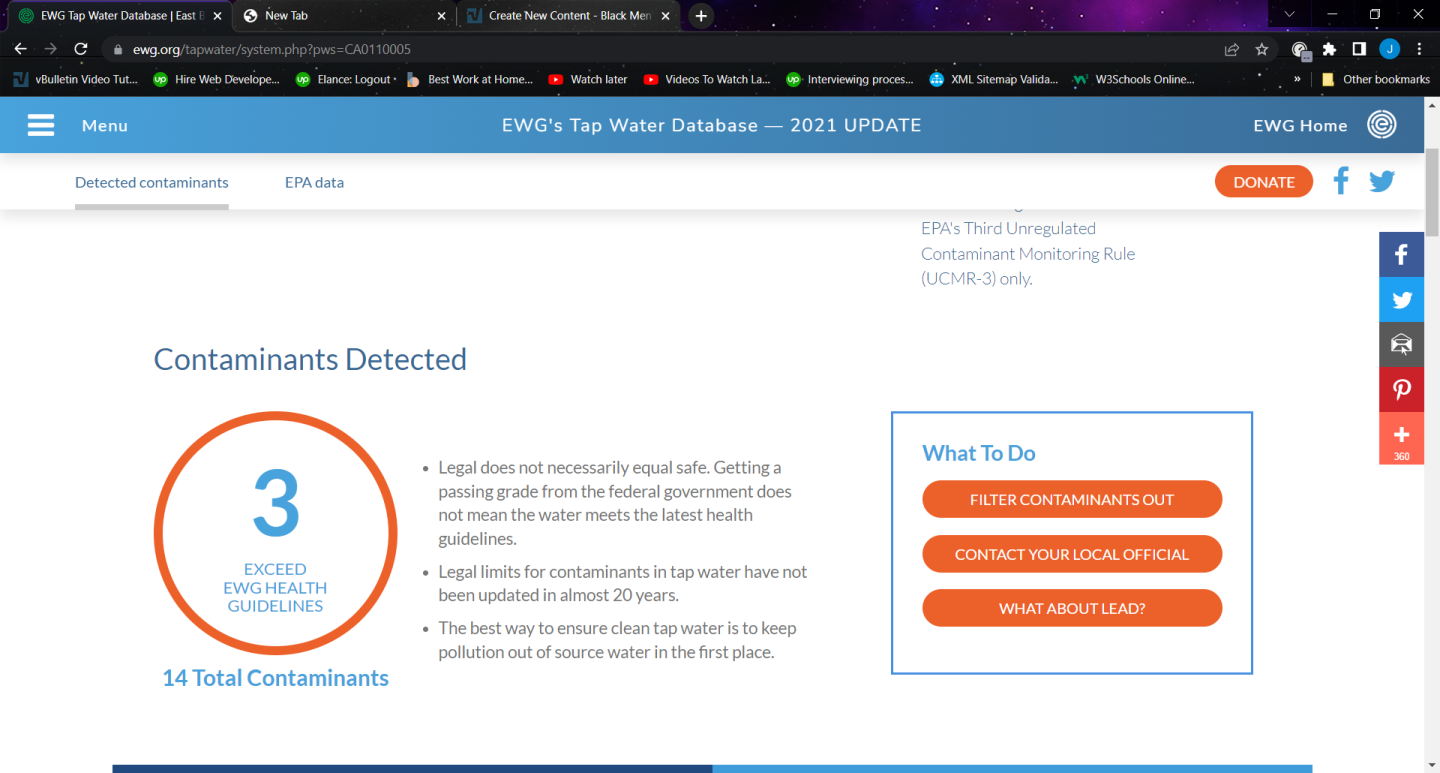The height and width of the screenshot is (773, 1440).
Task: Click the DONATE button
Action: 1264,182
